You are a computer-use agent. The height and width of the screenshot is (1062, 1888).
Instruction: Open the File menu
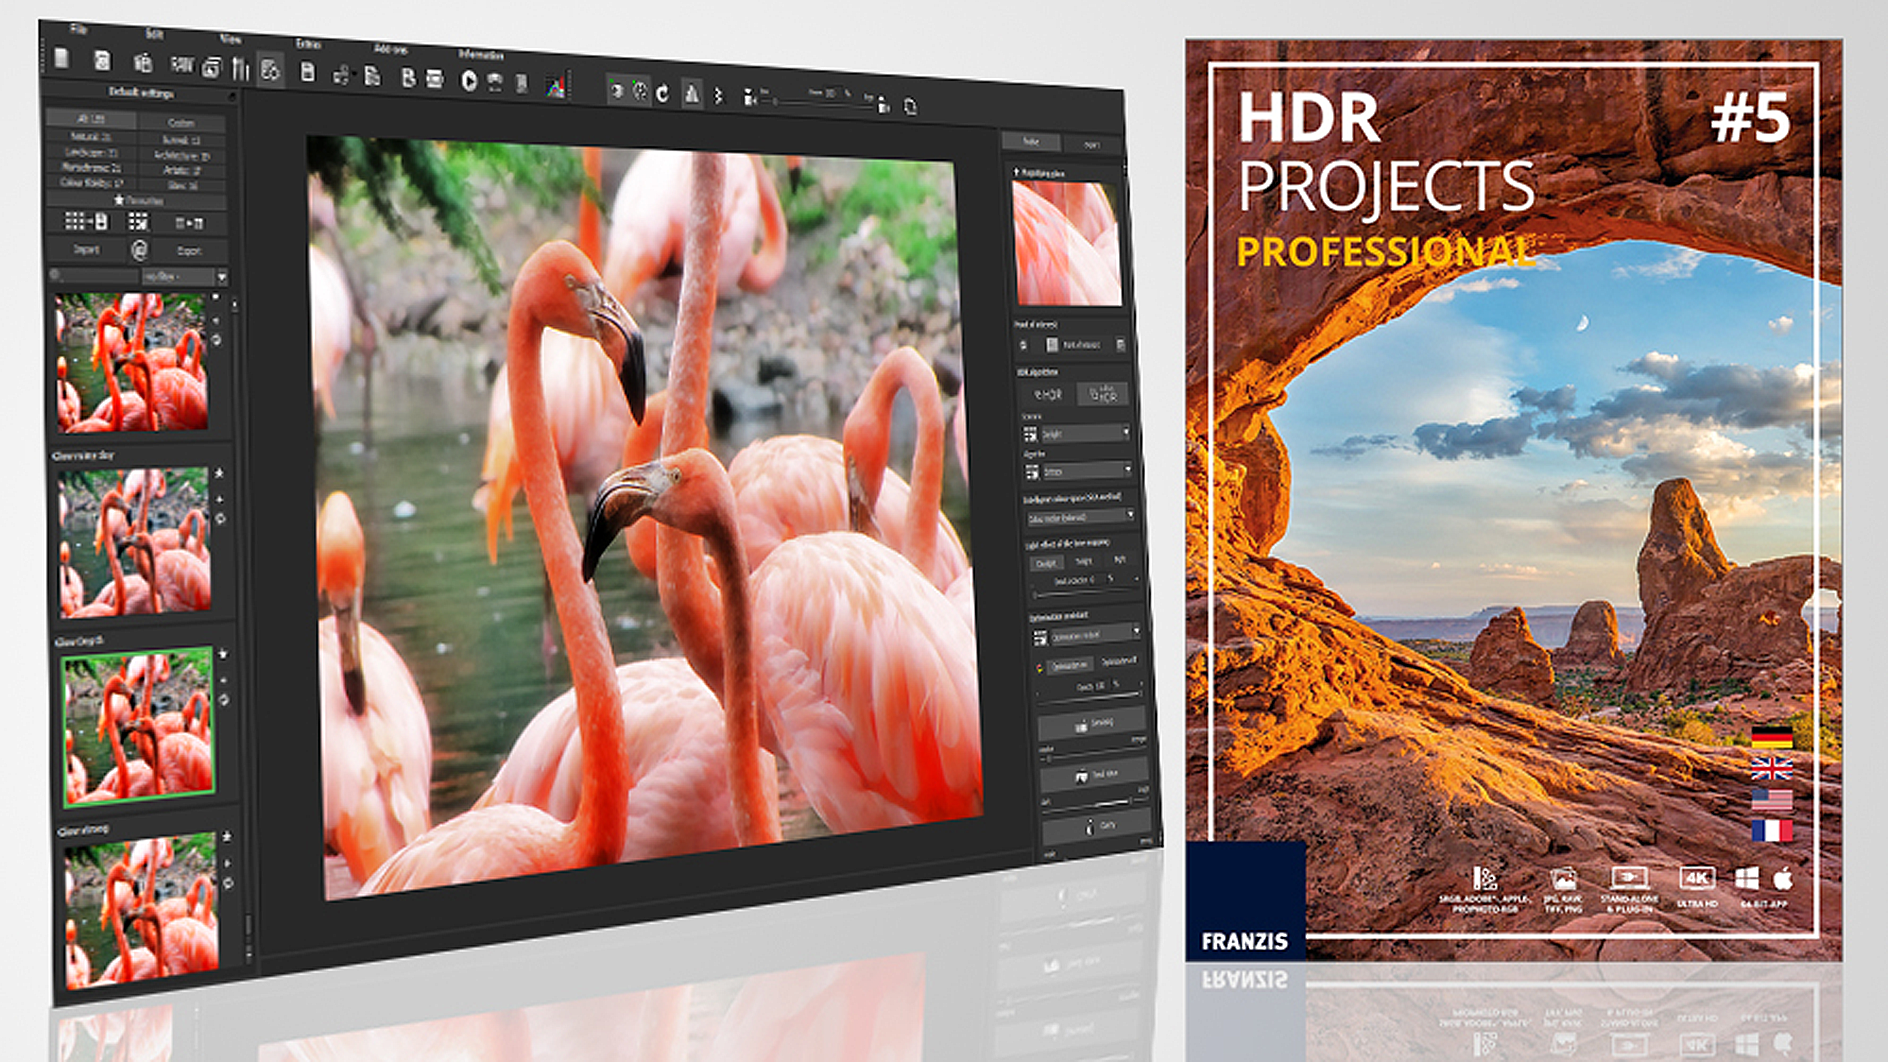pyautogui.click(x=78, y=28)
